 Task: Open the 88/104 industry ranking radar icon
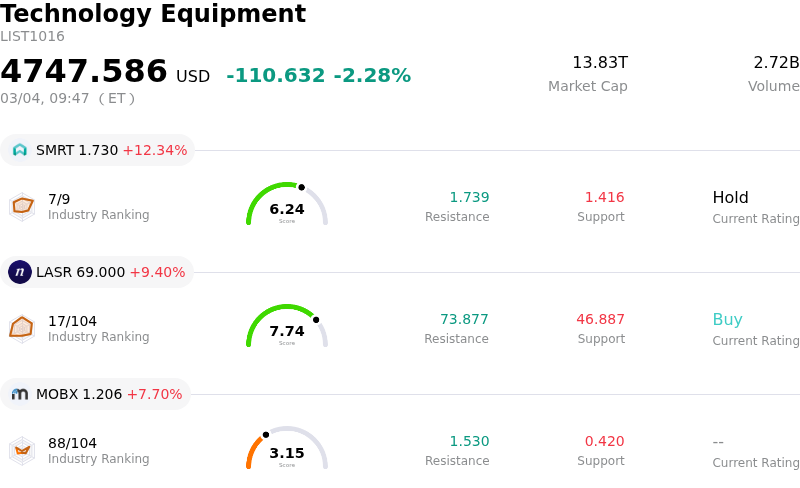[22, 450]
